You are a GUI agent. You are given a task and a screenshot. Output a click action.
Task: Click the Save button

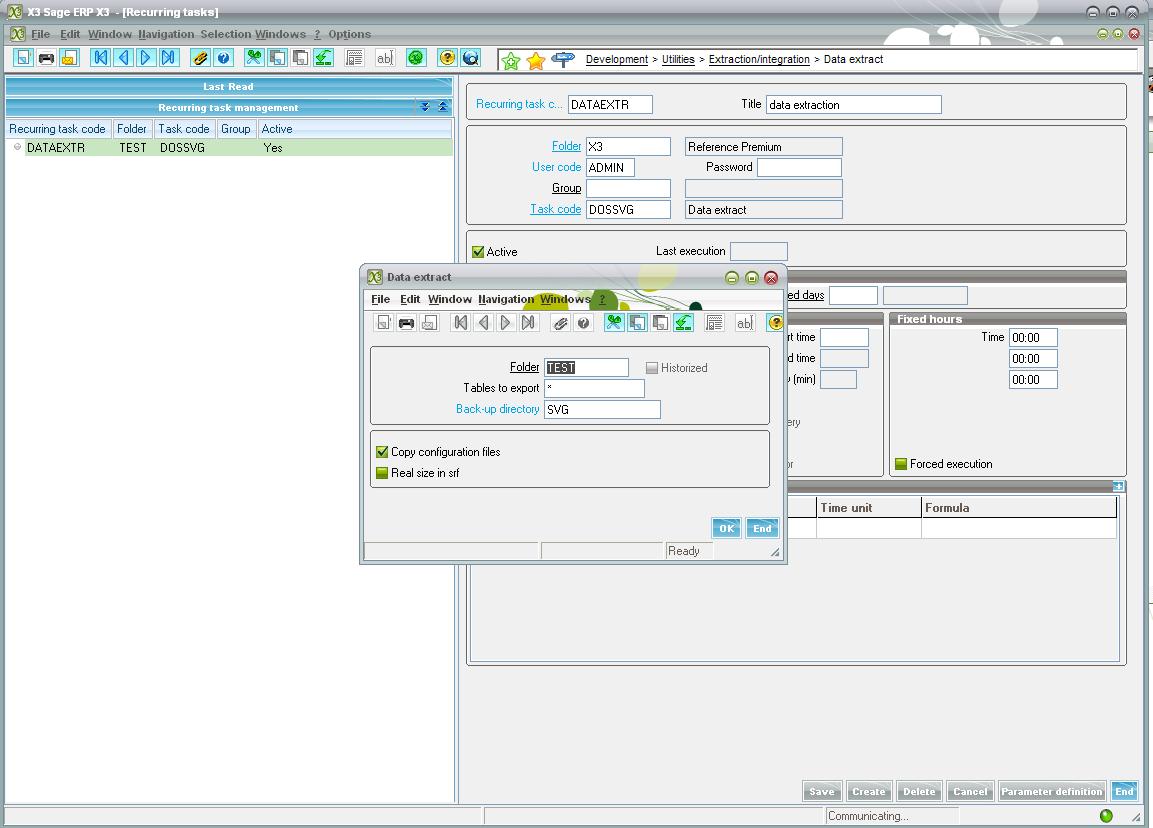point(821,791)
